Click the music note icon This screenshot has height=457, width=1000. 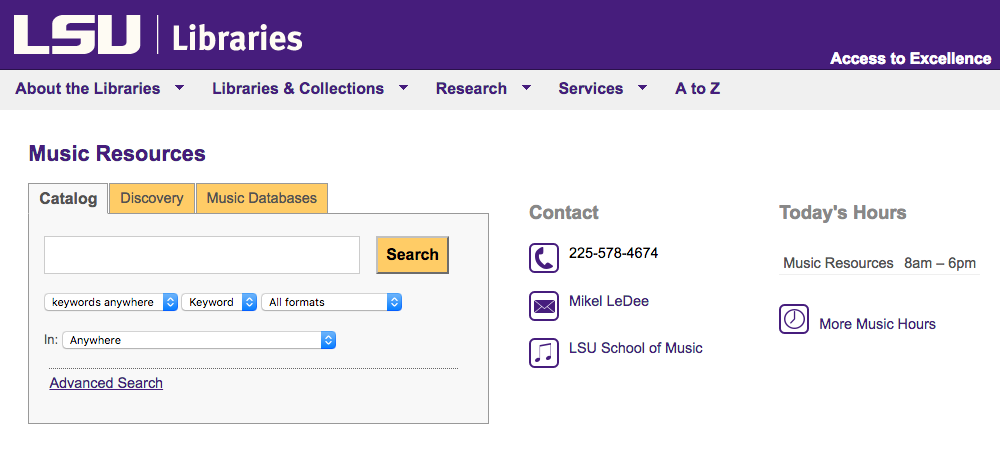click(543, 352)
